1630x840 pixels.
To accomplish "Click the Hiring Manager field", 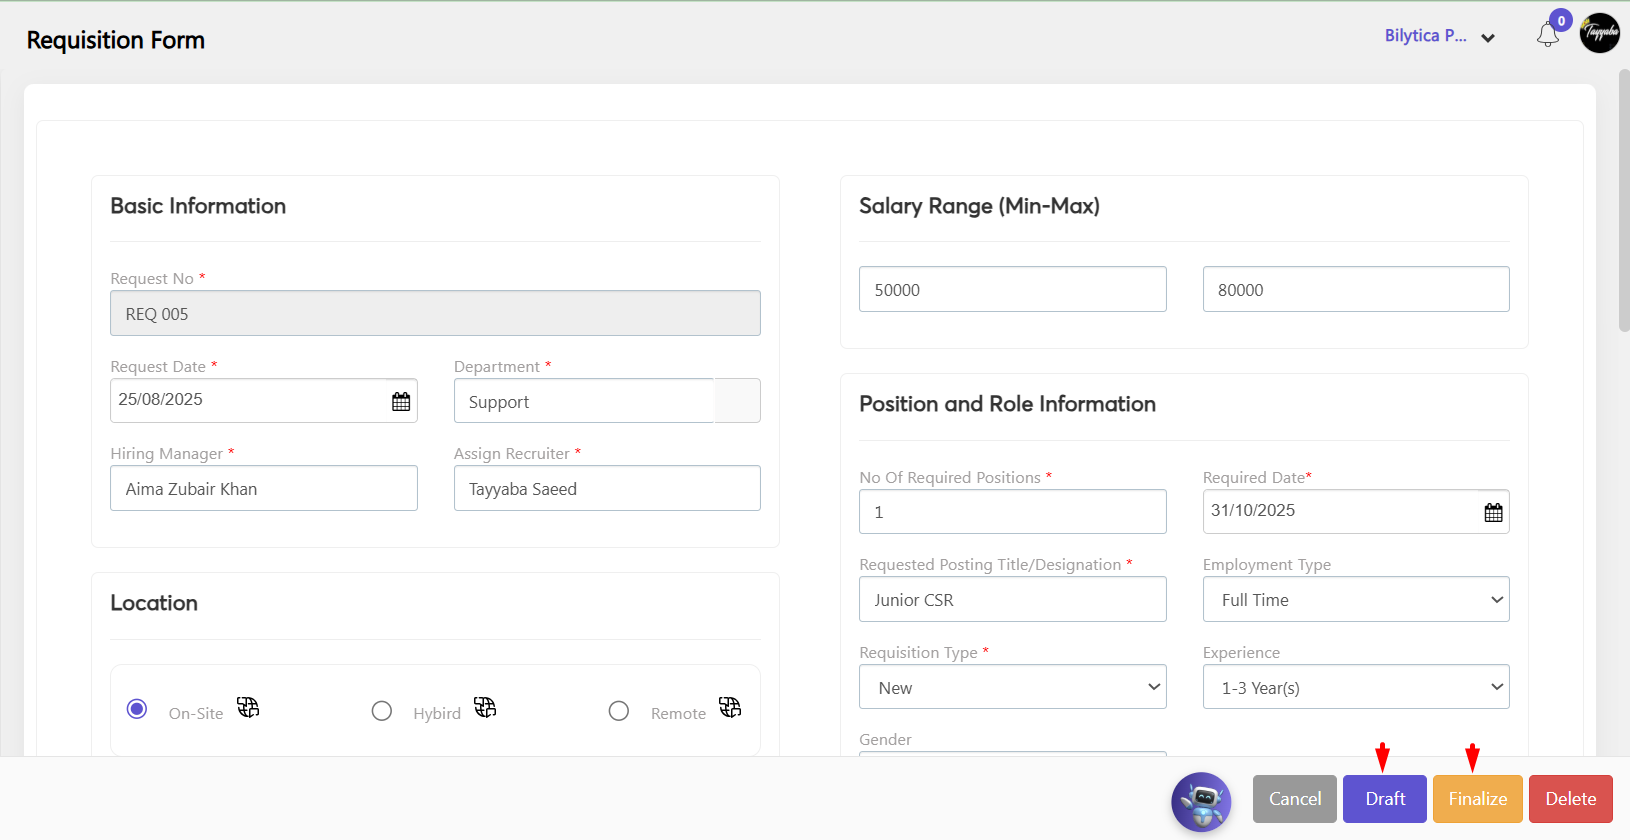I will point(264,488).
